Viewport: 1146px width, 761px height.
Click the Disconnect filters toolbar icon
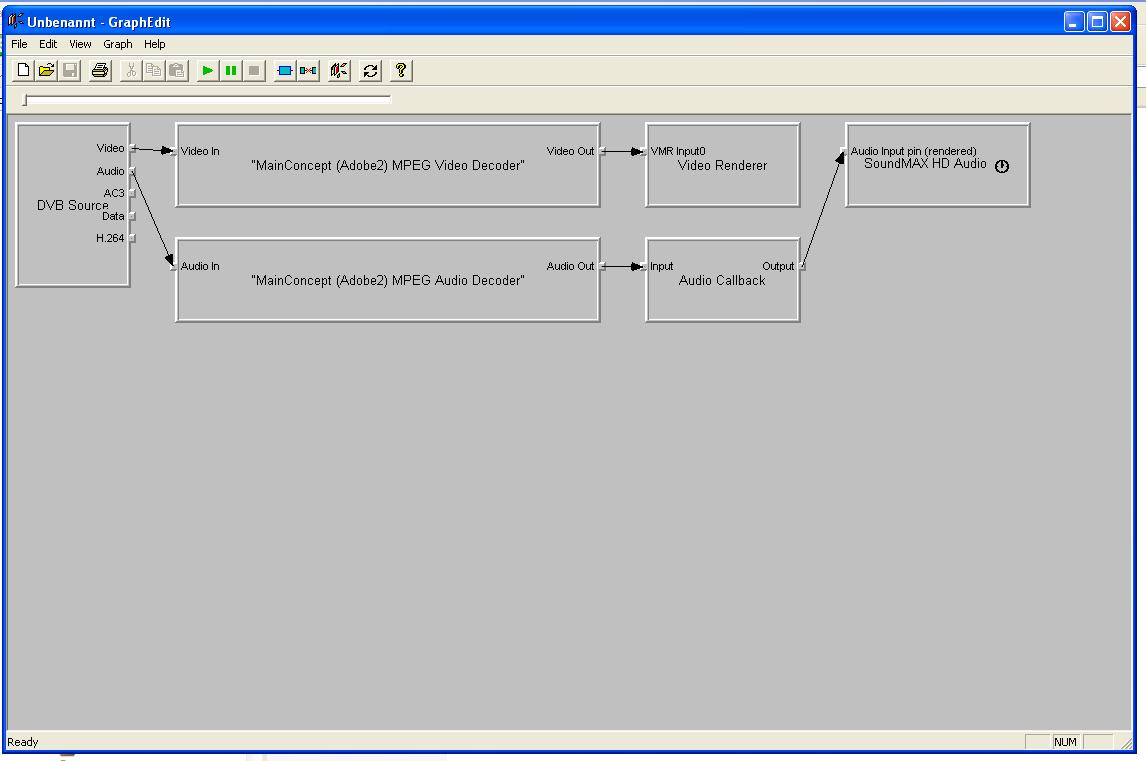(308, 70)
